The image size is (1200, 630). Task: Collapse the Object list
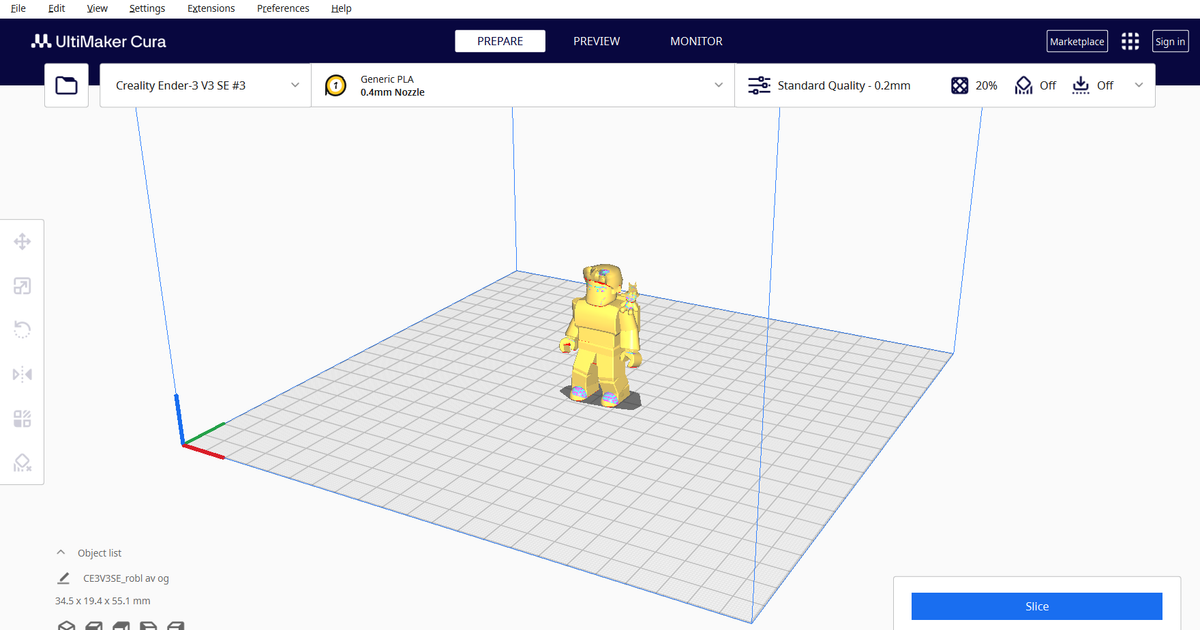tap(62, 553)
